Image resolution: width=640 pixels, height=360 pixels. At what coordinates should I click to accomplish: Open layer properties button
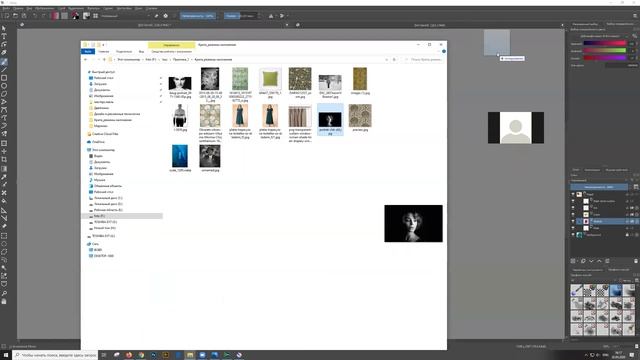pos(607,261)
